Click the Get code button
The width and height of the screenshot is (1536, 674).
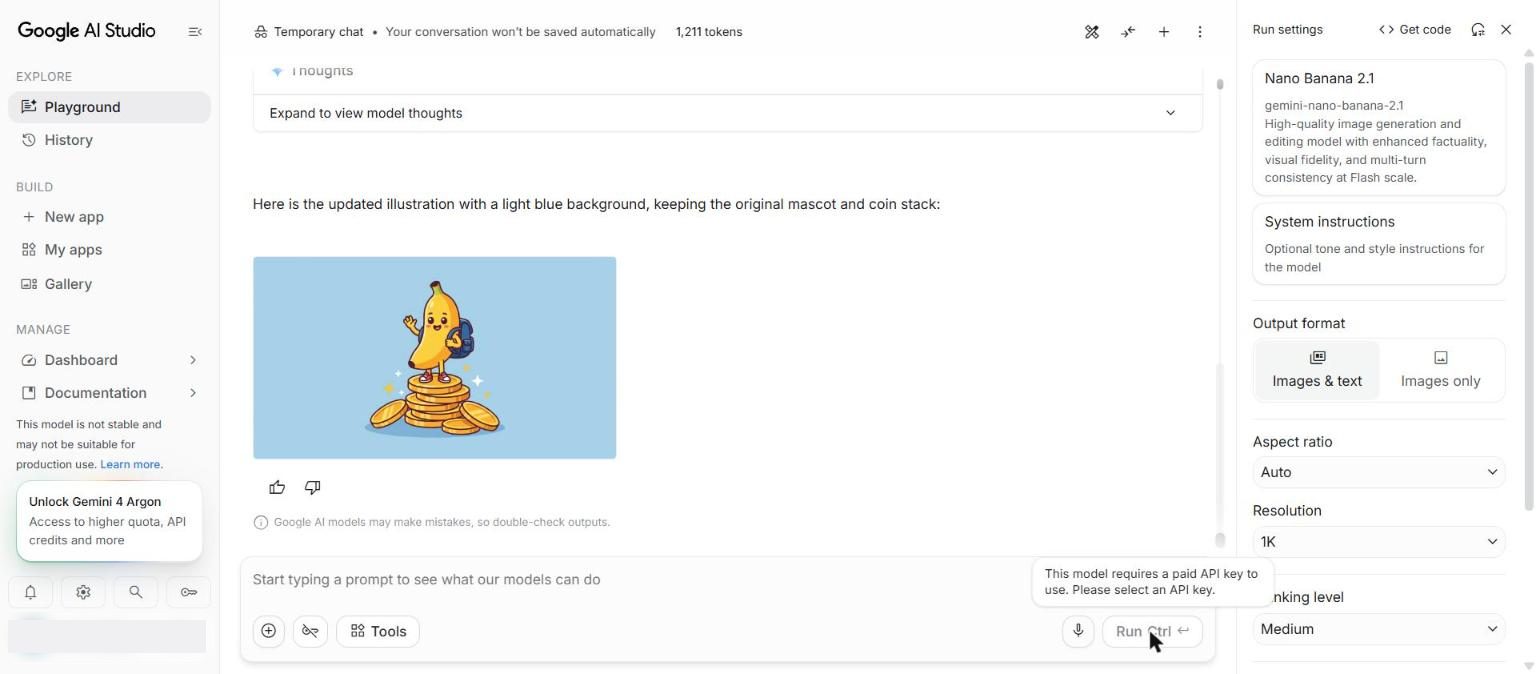1415,30
